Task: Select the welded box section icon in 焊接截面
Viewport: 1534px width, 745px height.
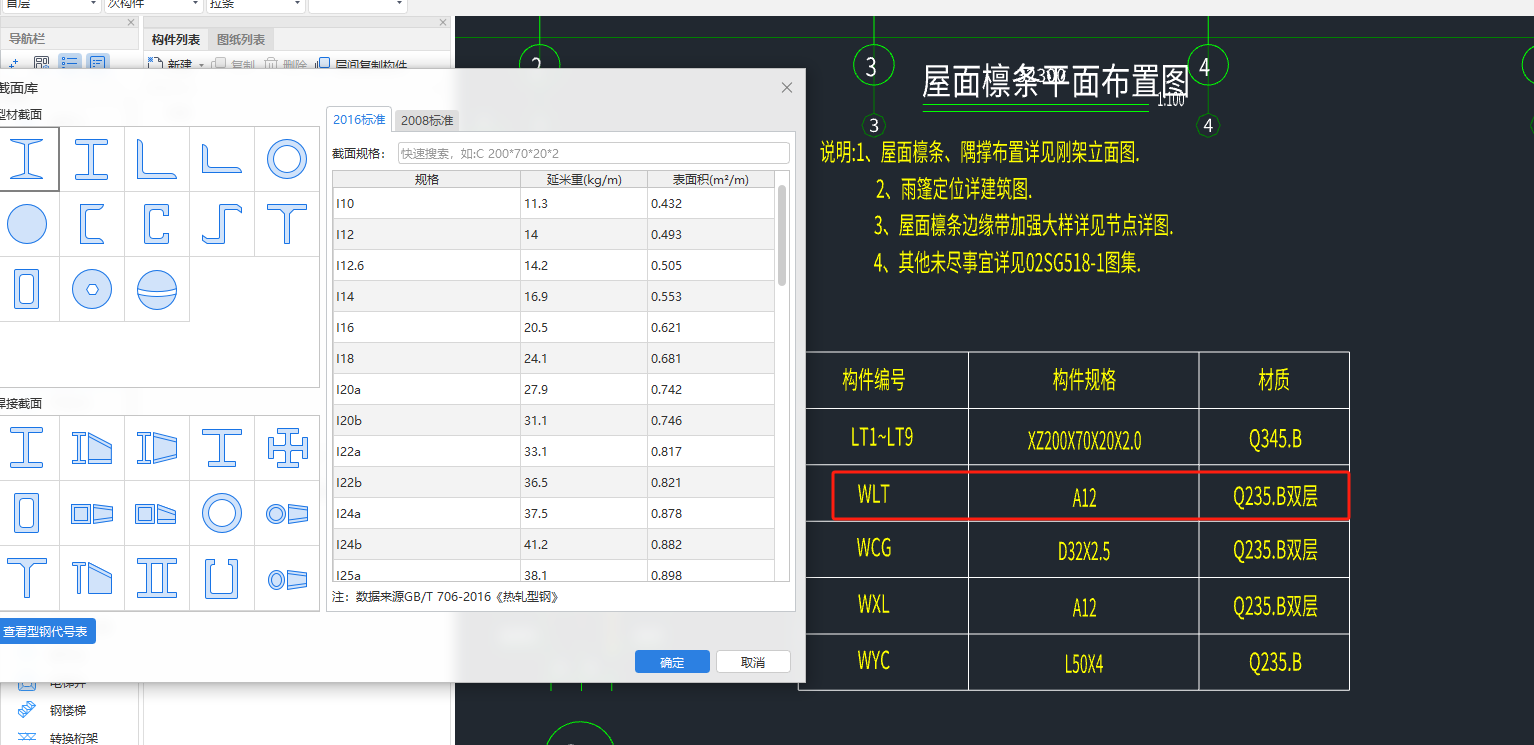Action: (27, 513)
